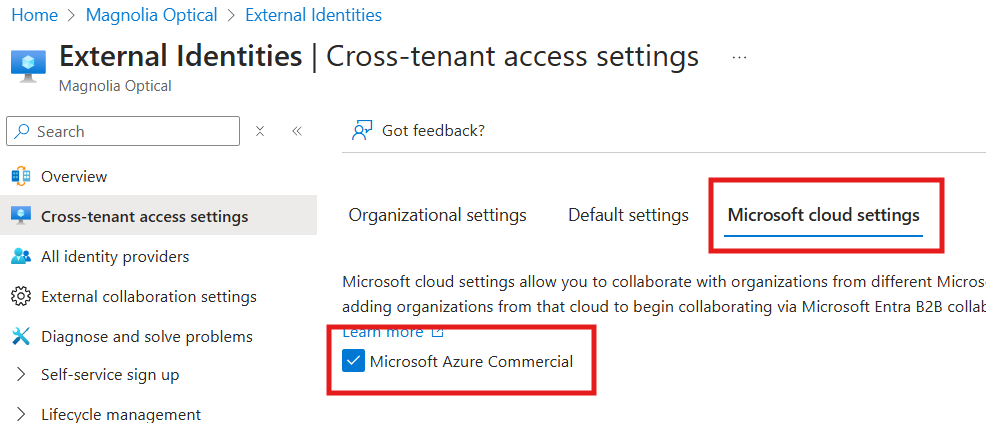Expand the Lifecycle management section
This screenshot has height=423, width=986.
(x=21, y=414)
